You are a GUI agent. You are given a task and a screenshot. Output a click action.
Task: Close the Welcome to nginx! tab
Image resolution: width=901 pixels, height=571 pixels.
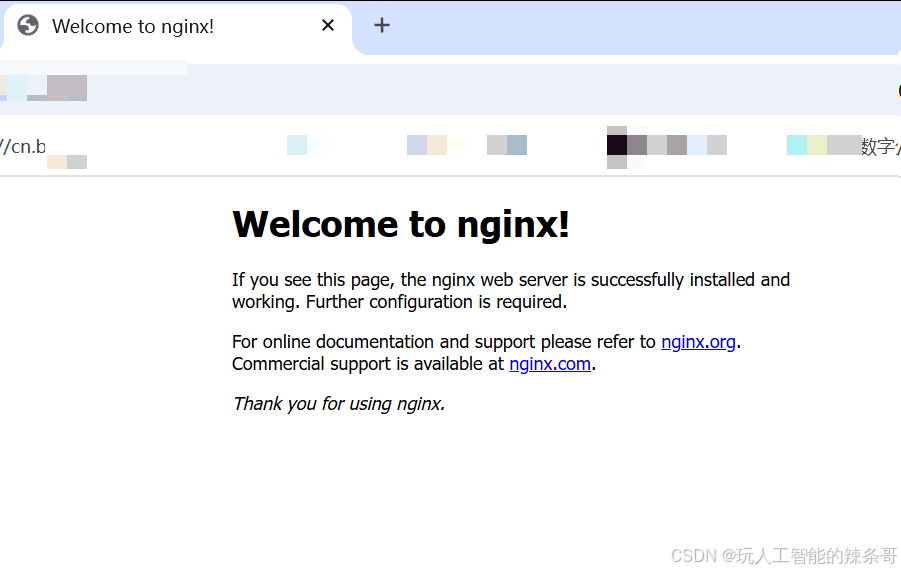point(328,25)
